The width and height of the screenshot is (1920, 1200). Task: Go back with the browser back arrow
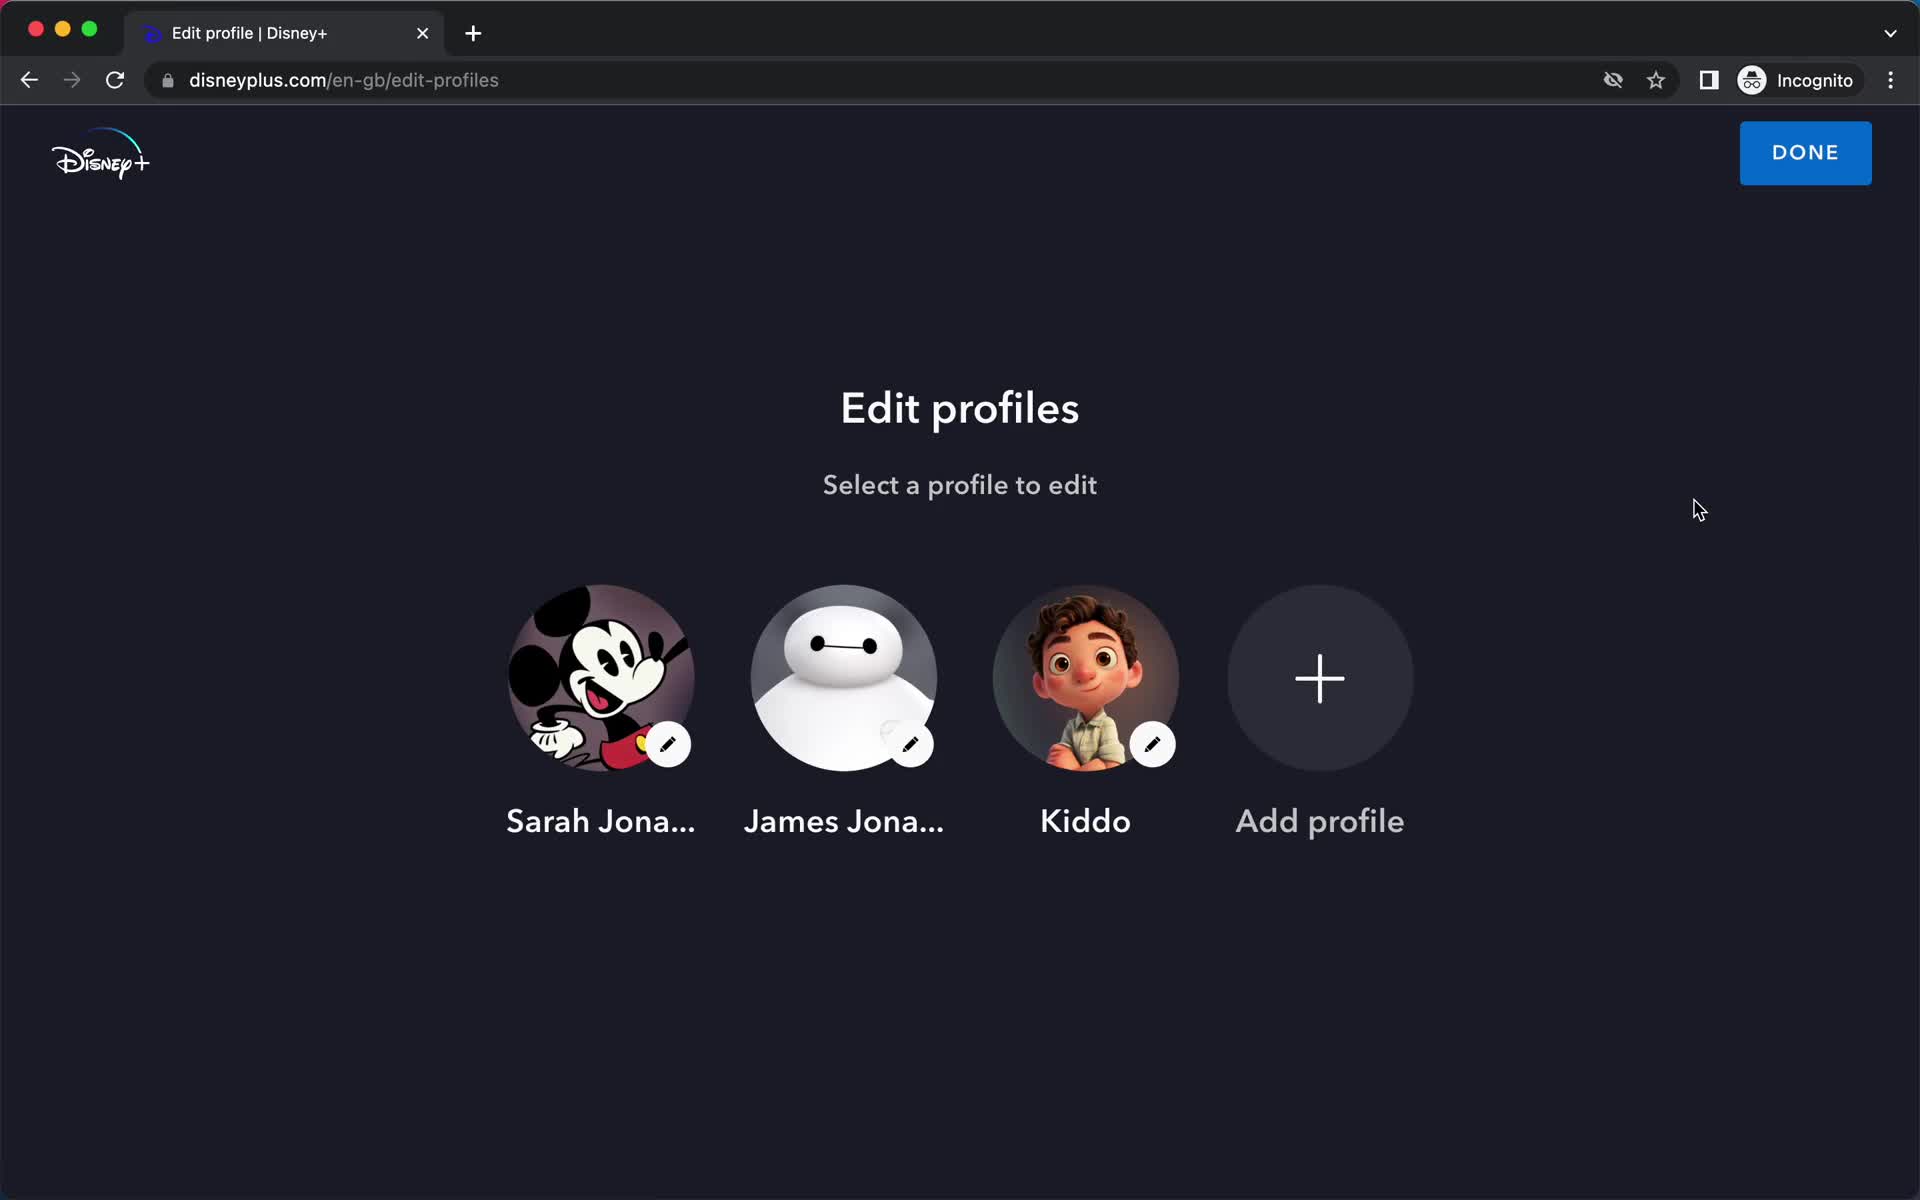click(29, 80)
